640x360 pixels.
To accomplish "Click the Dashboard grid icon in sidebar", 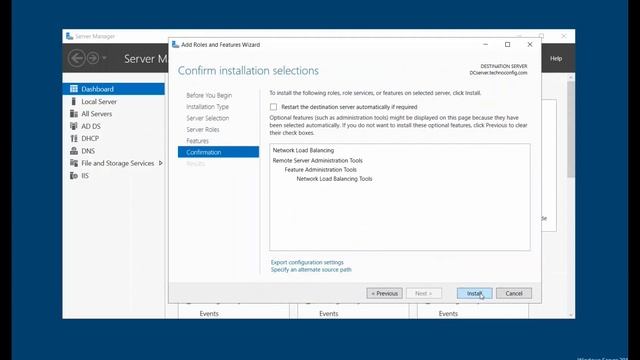I will point(74,89).
